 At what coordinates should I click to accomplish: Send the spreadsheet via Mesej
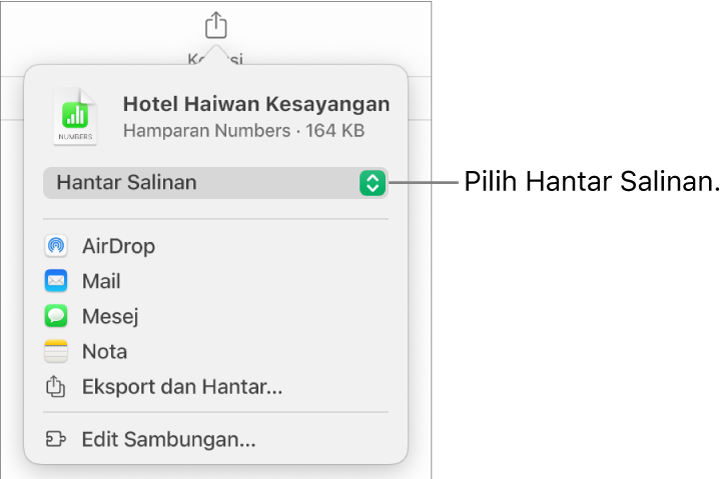(110, 316)
